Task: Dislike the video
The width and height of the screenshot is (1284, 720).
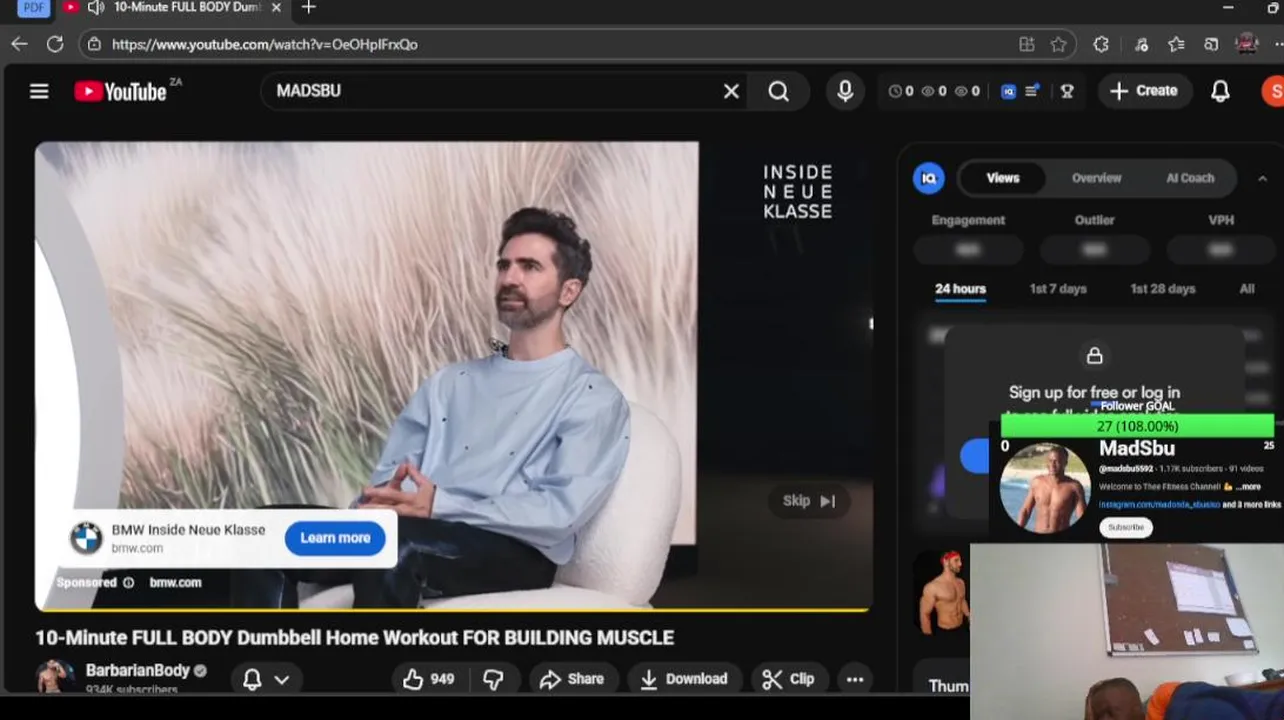Action: pos(494,679)
